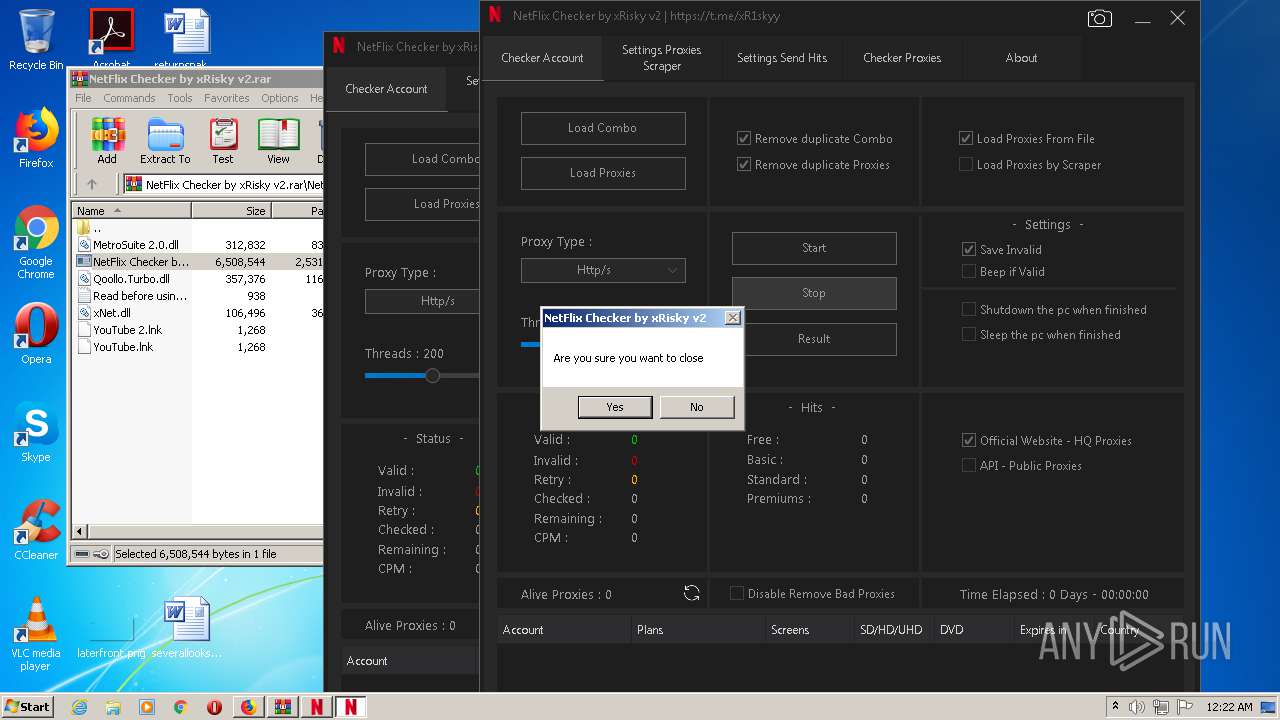Viewport: 1280px width, 720px height.
Task: Open WinRAR Options menu
Action: coord(280,98)
